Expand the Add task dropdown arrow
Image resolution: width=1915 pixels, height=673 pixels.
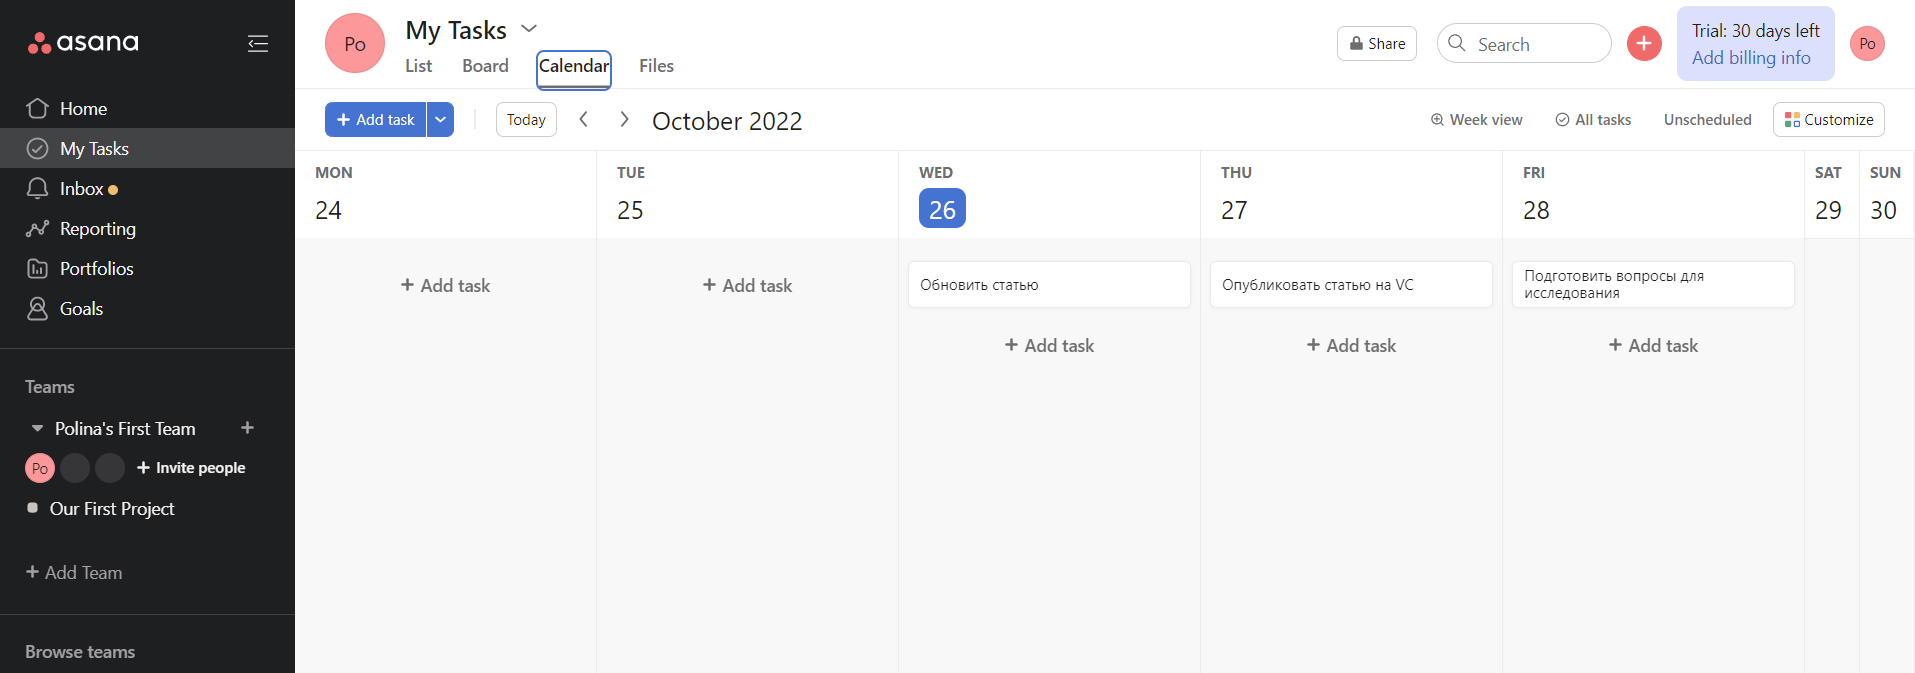(x=440, y=120)
